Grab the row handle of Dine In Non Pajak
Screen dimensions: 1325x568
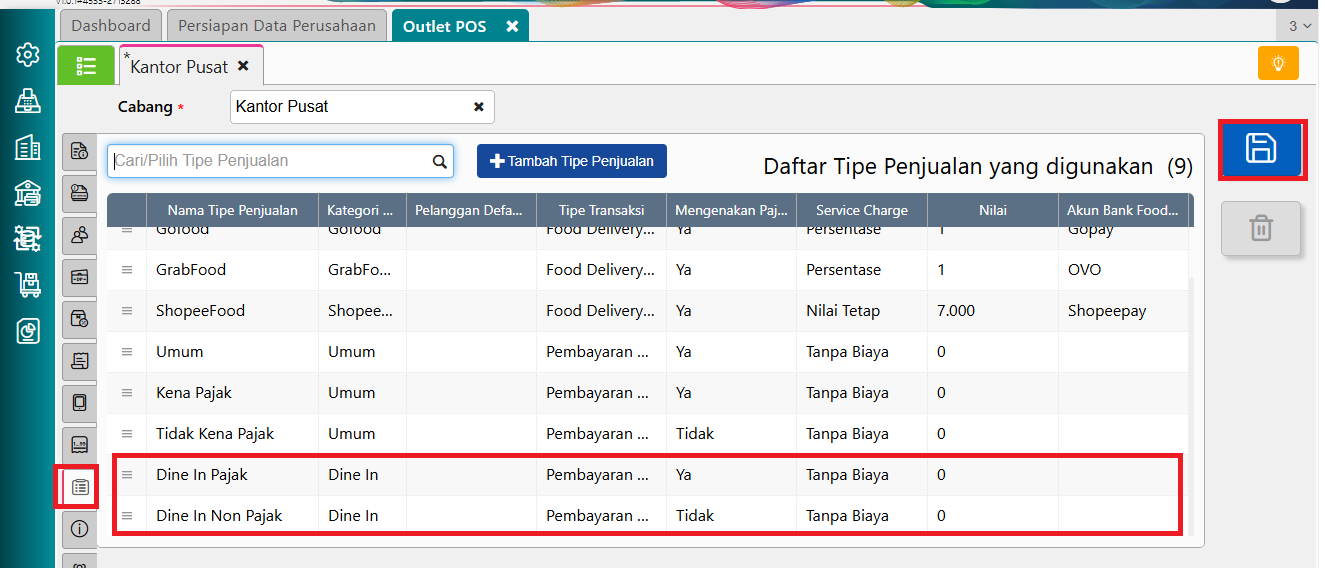point(127,516)
